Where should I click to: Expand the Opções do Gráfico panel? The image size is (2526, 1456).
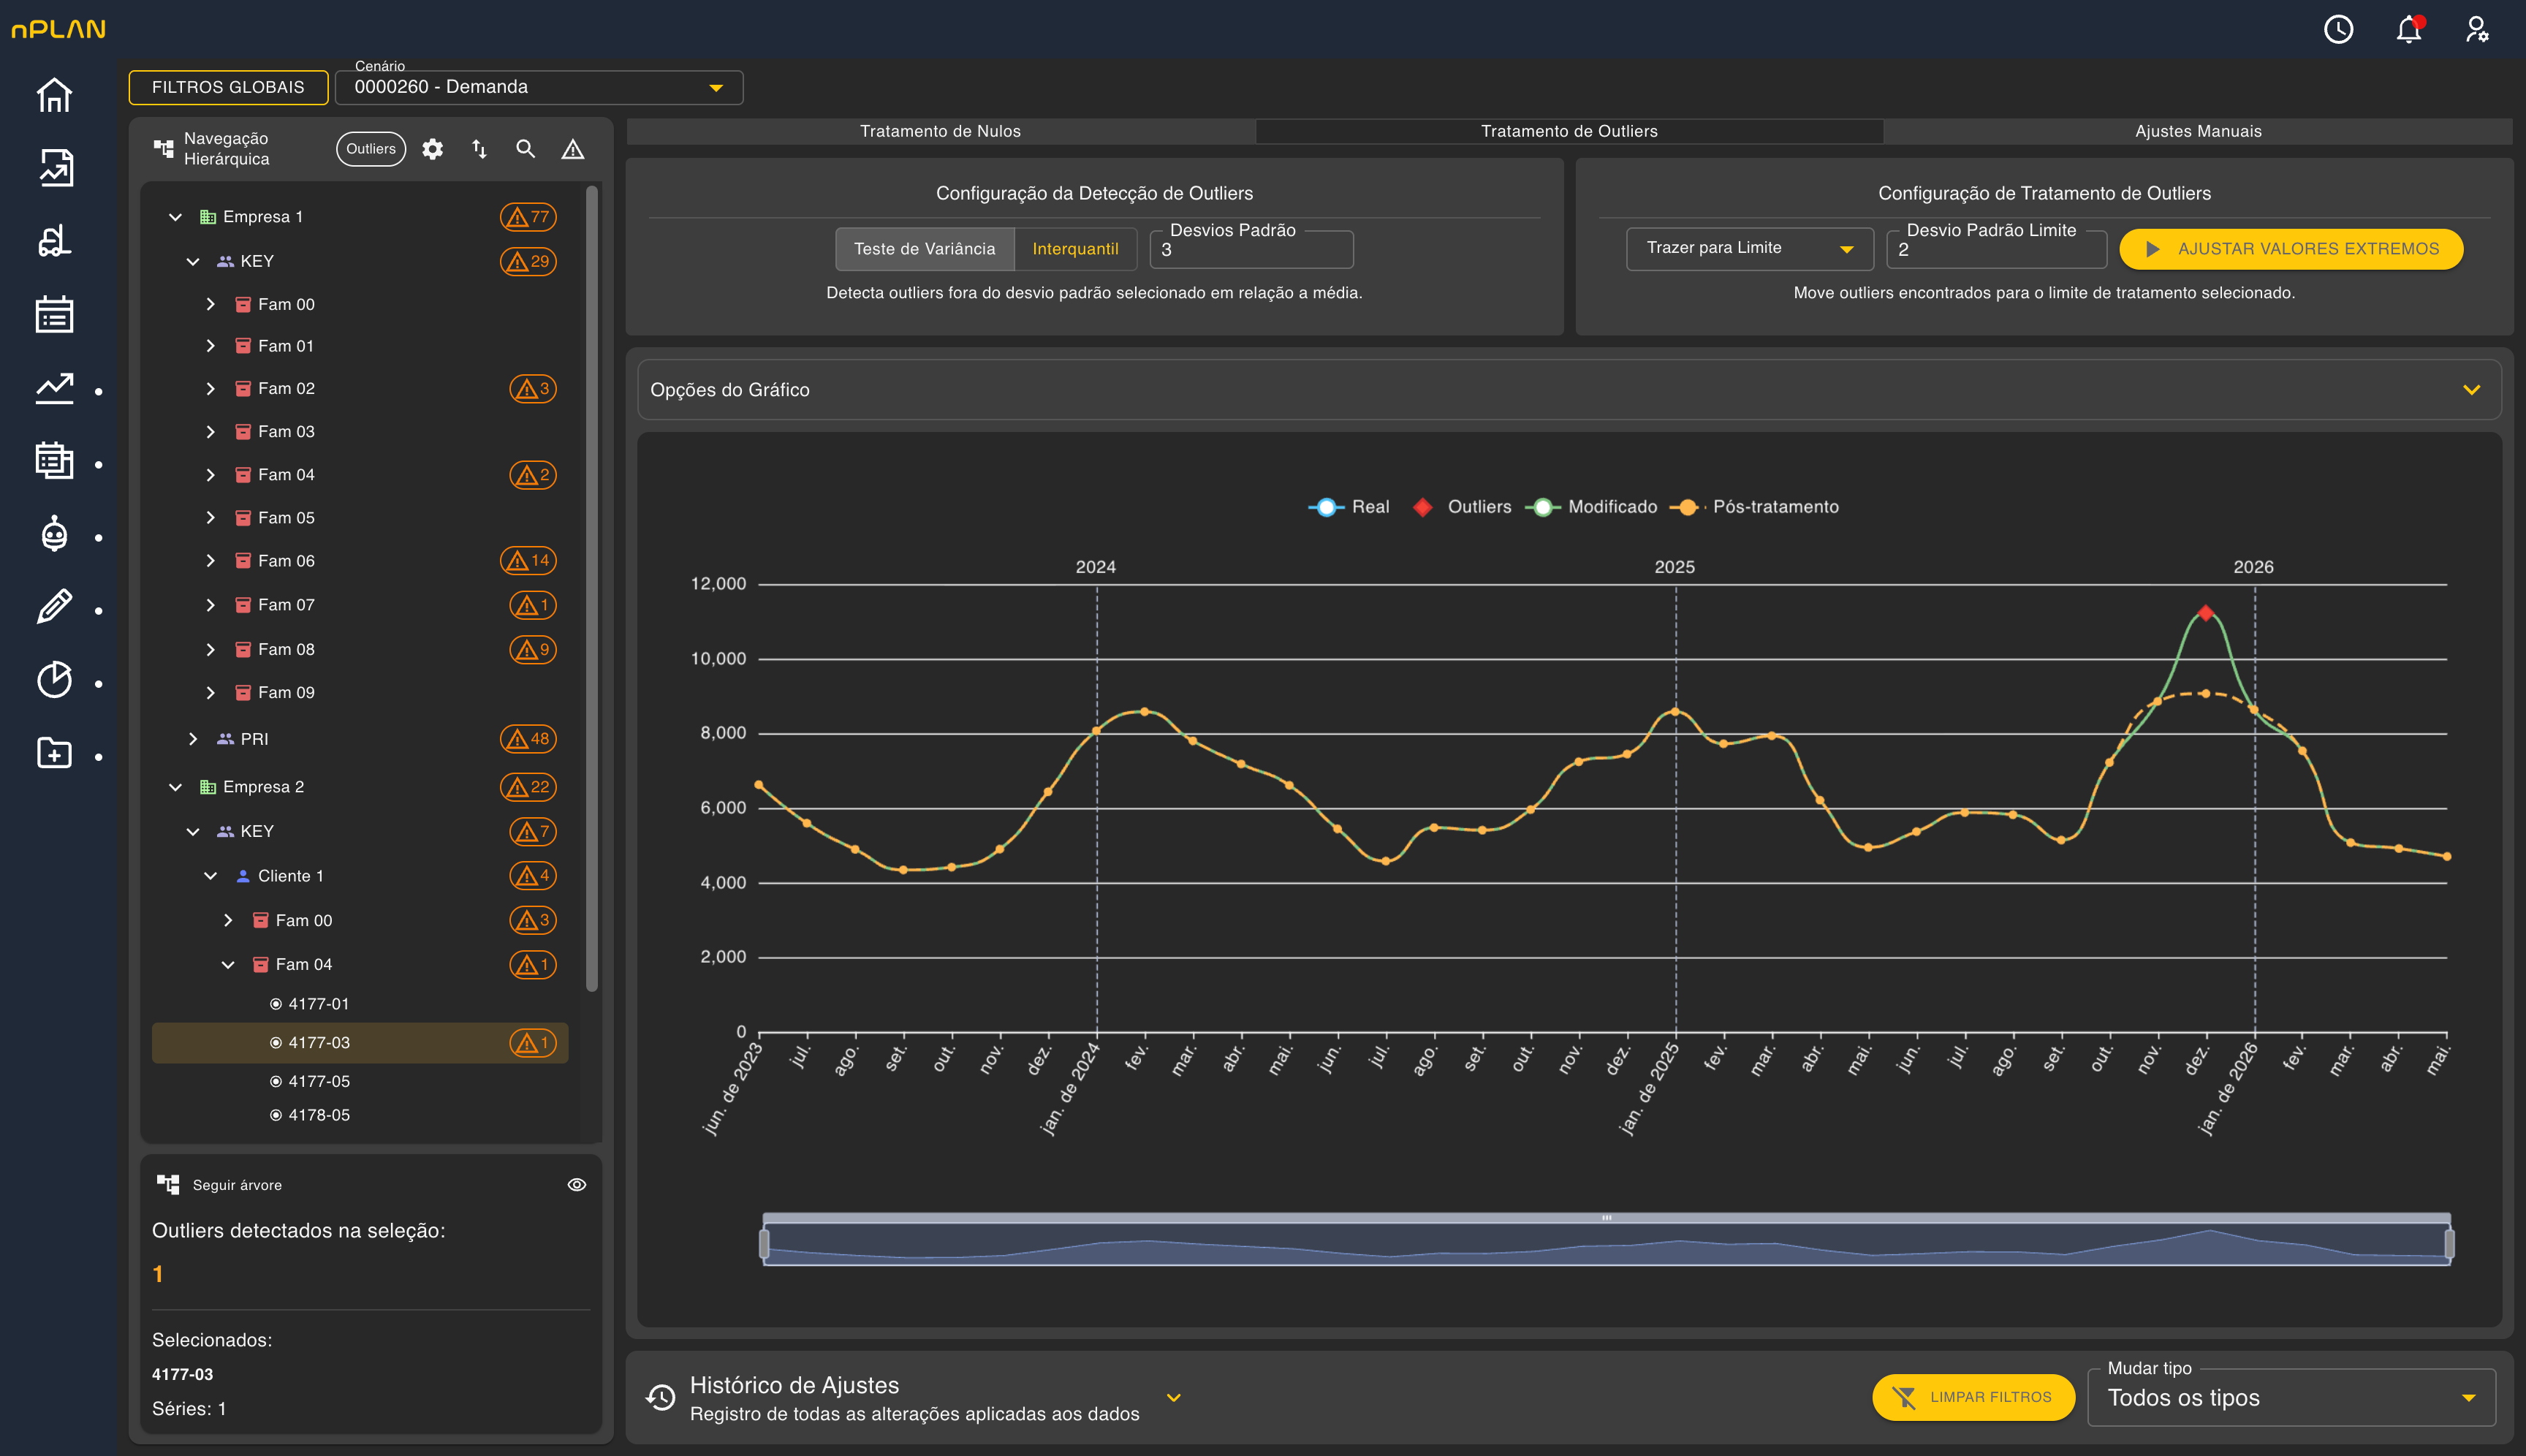[1569, 390]
